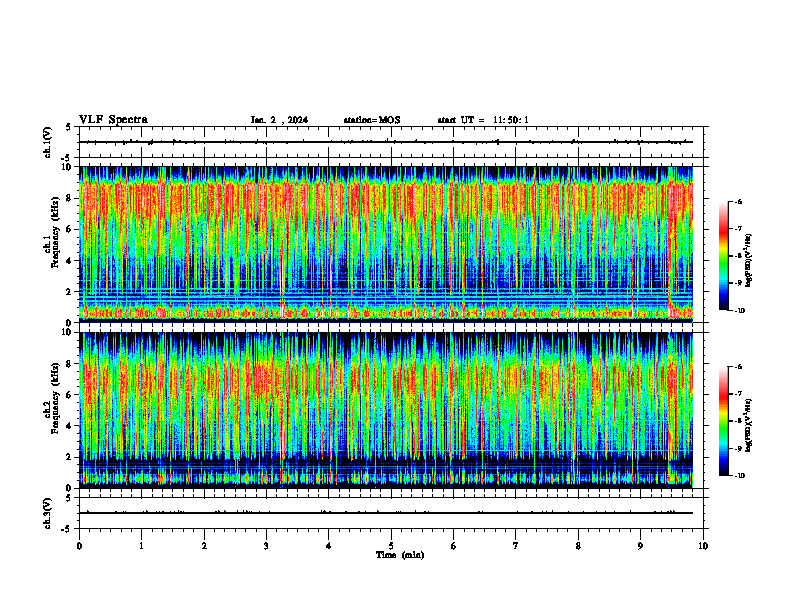This screenshot has height=612, width=792.
Task: Click the "ch.1(V)" axis label at top
Action: [x=47, y=142]
